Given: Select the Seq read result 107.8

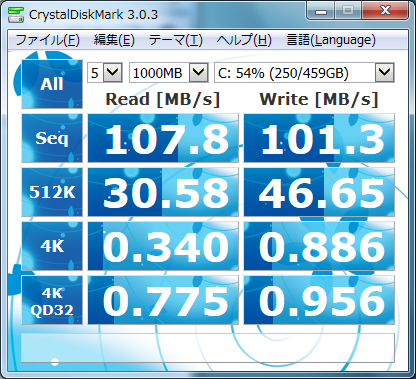Looking at the screenshot, I should pos(163,138).
